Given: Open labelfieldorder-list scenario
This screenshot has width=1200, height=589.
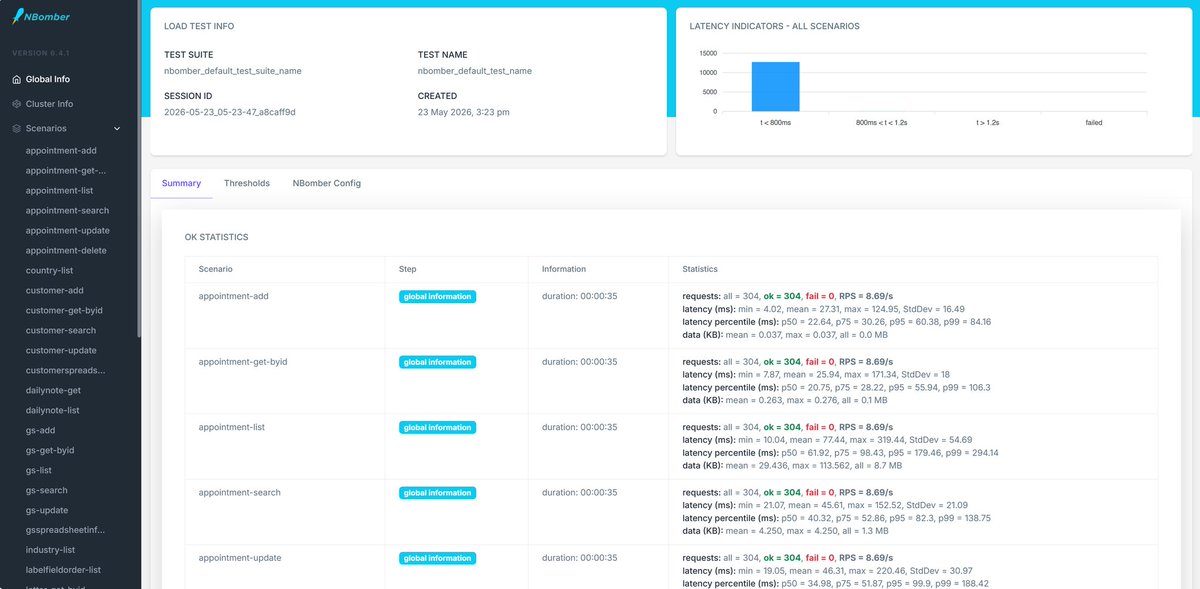Looking at the screenshot, I should point(64,570).
